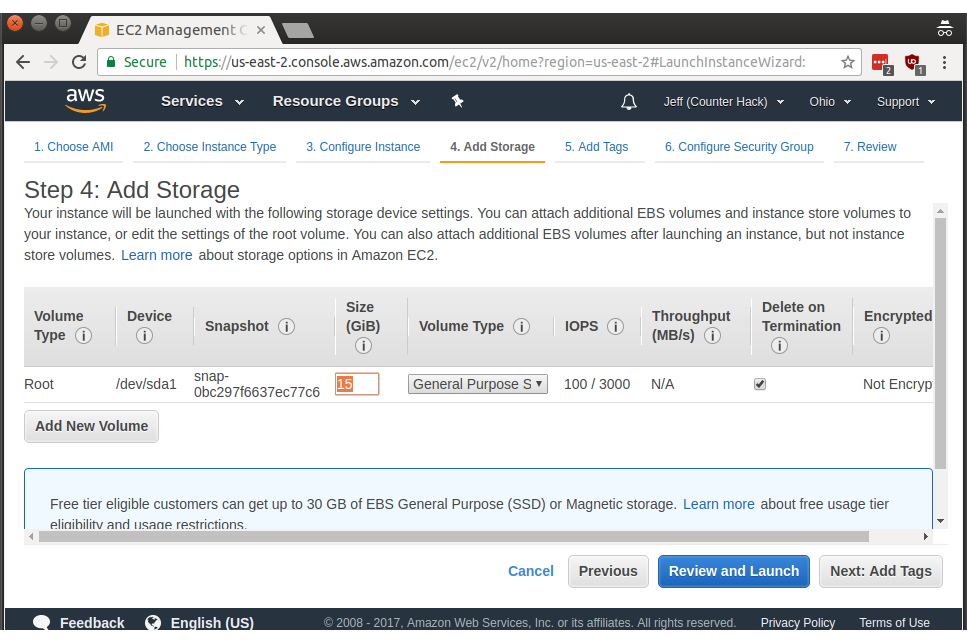Viewport: 967px width, 643px height.
Task: Go to step 5 Add Tags
Action: coord(596,147)
